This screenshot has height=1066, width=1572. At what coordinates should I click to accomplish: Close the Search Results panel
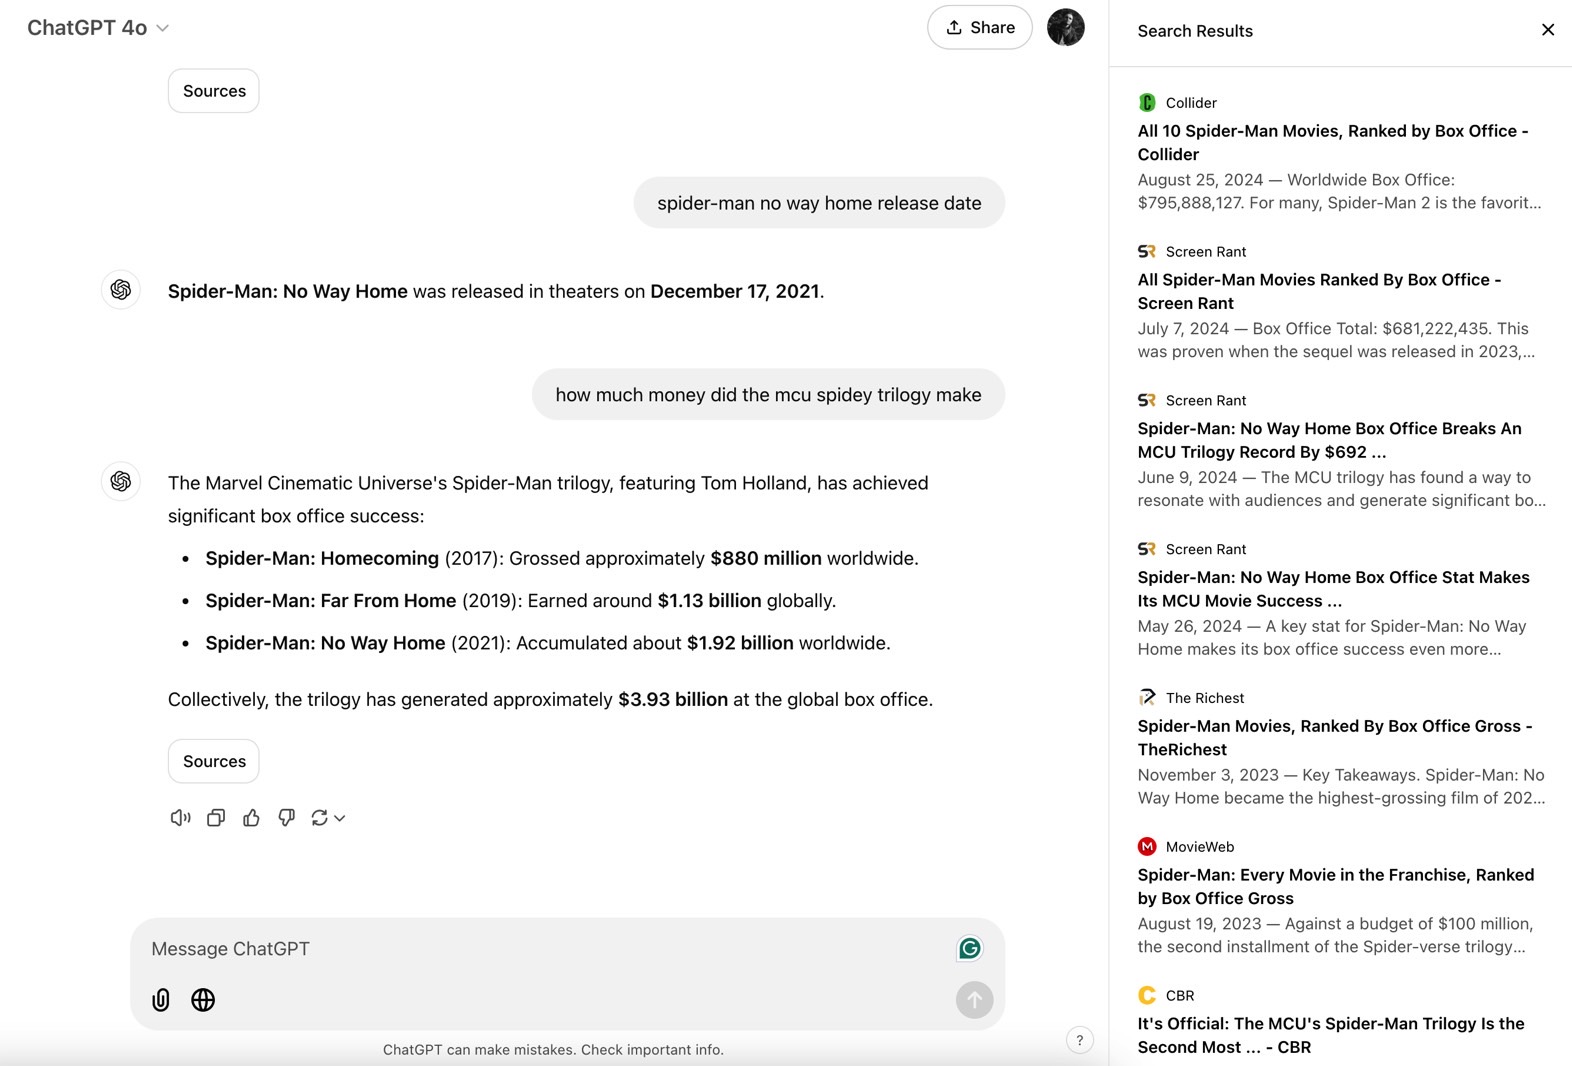point(1547,30)
